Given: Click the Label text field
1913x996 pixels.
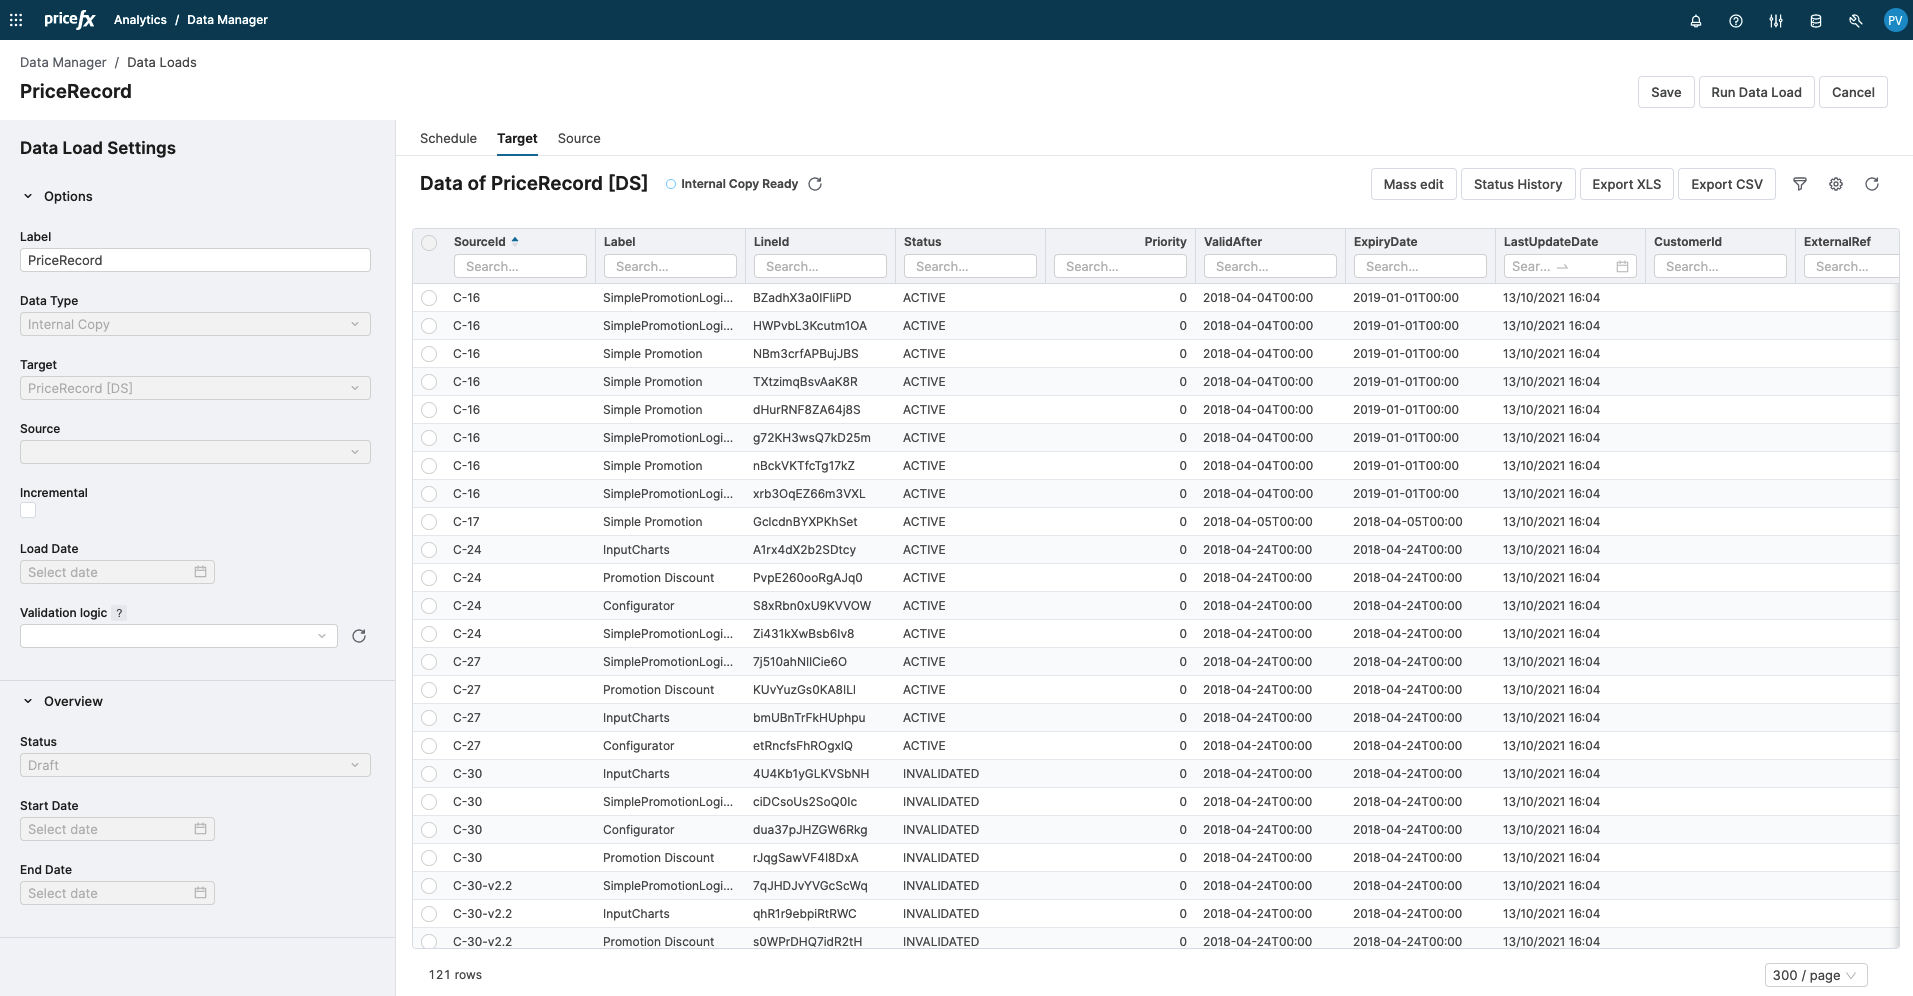Looking at the screenshot, I should (x=195, y=260).
